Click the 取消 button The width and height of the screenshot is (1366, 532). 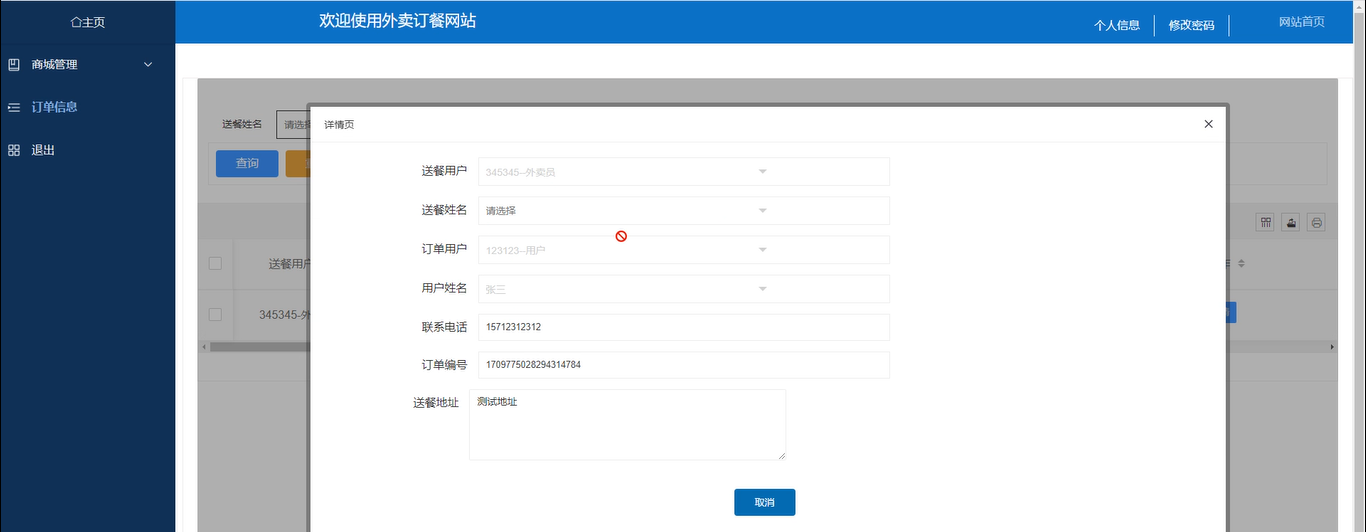tap(764, 502)
